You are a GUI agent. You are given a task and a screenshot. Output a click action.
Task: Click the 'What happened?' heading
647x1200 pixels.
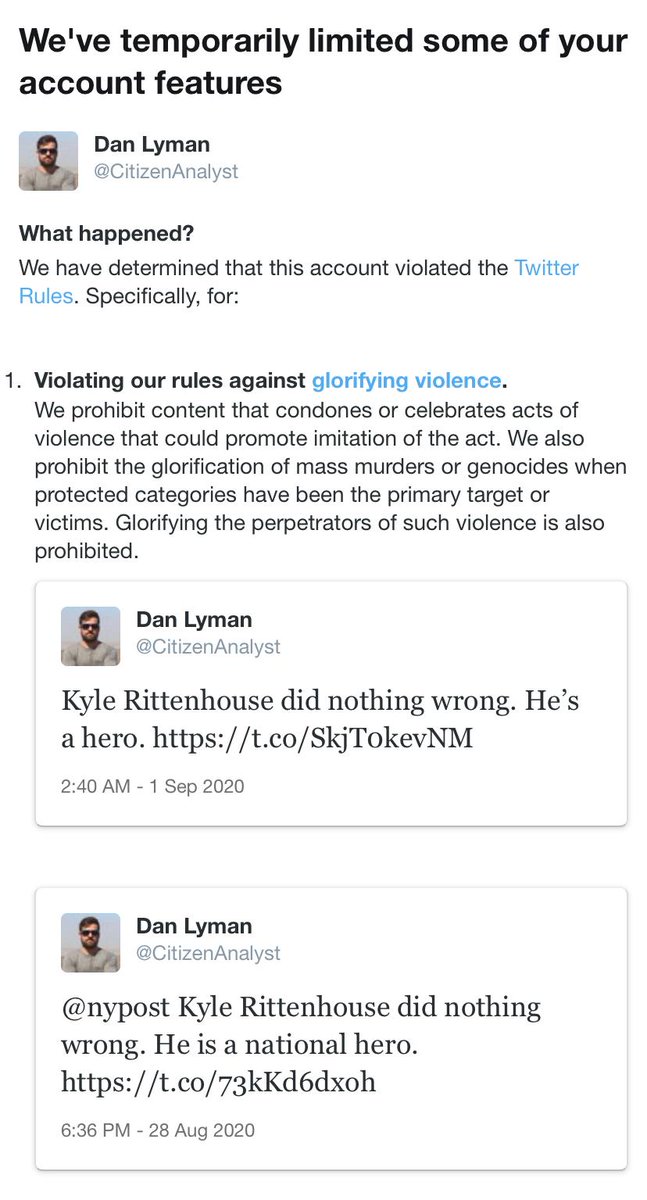coord(106,233)
